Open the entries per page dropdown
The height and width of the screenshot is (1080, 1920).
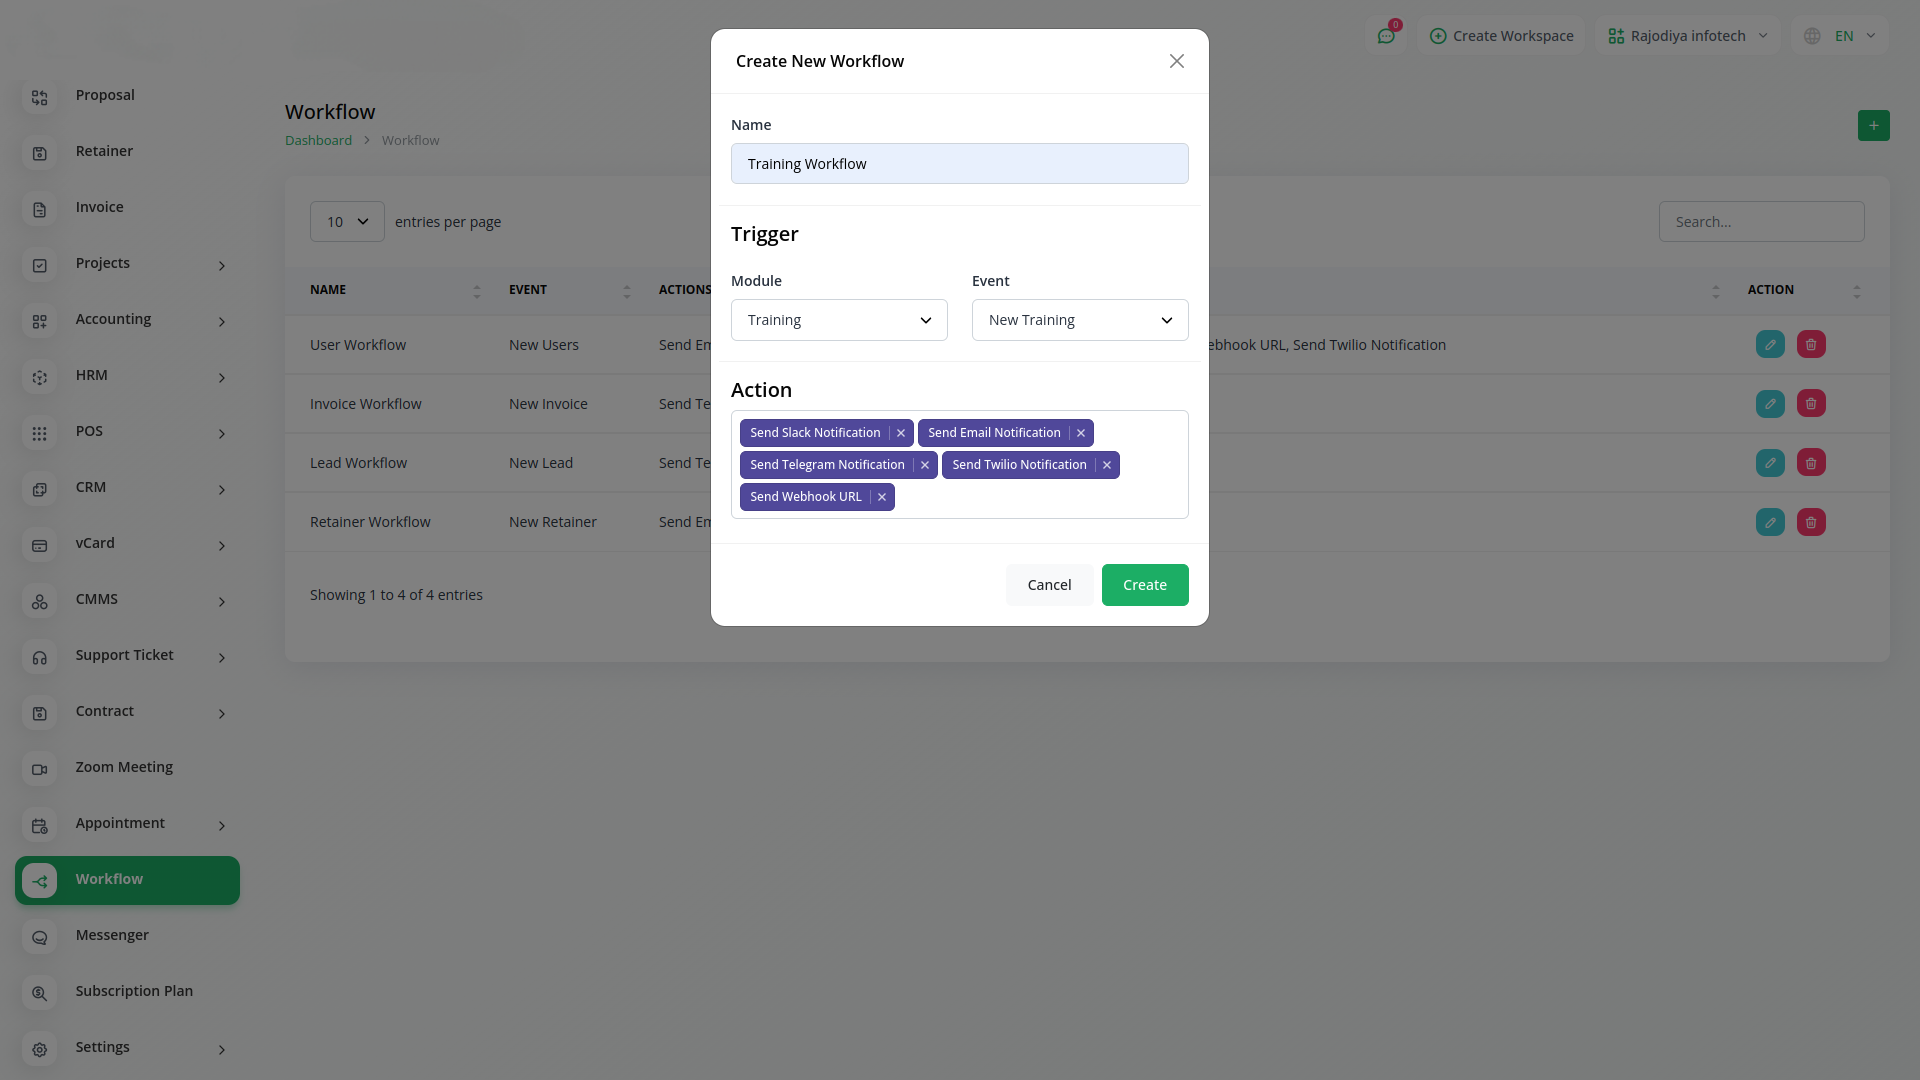[347, 221]
